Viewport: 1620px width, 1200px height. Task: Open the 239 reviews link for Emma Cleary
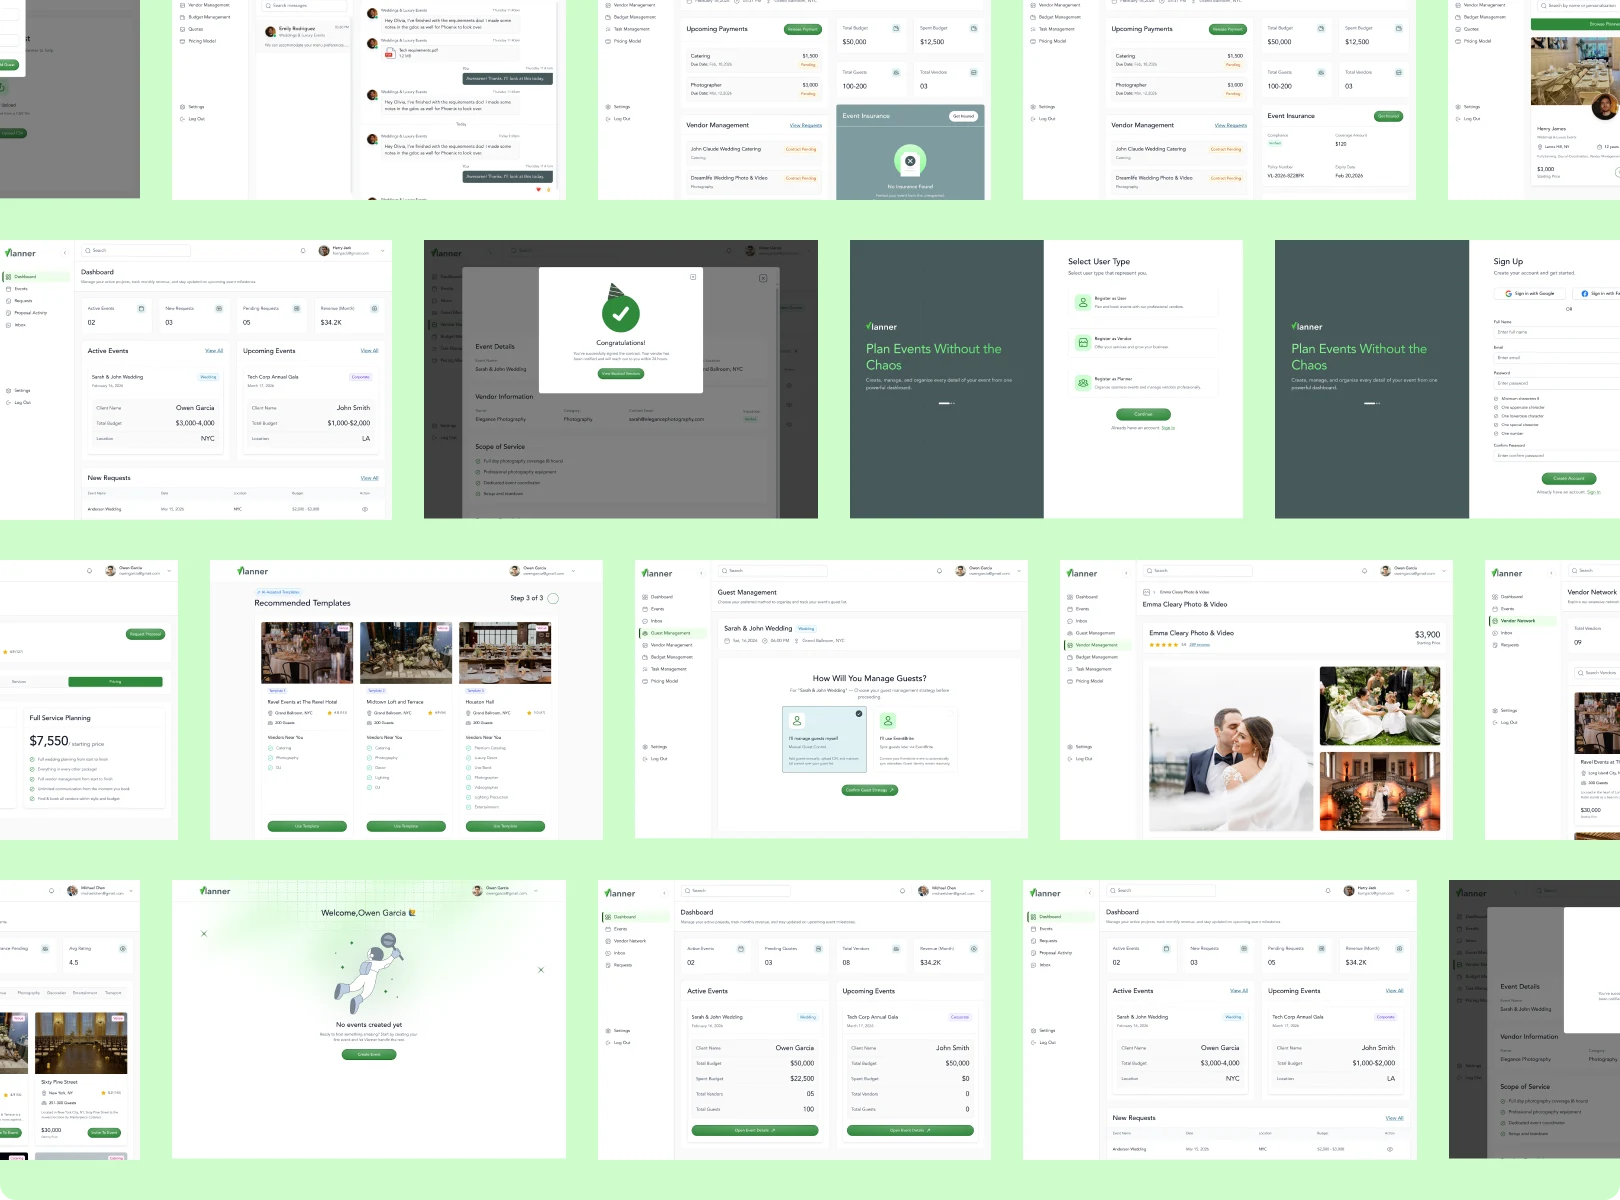1199,645
